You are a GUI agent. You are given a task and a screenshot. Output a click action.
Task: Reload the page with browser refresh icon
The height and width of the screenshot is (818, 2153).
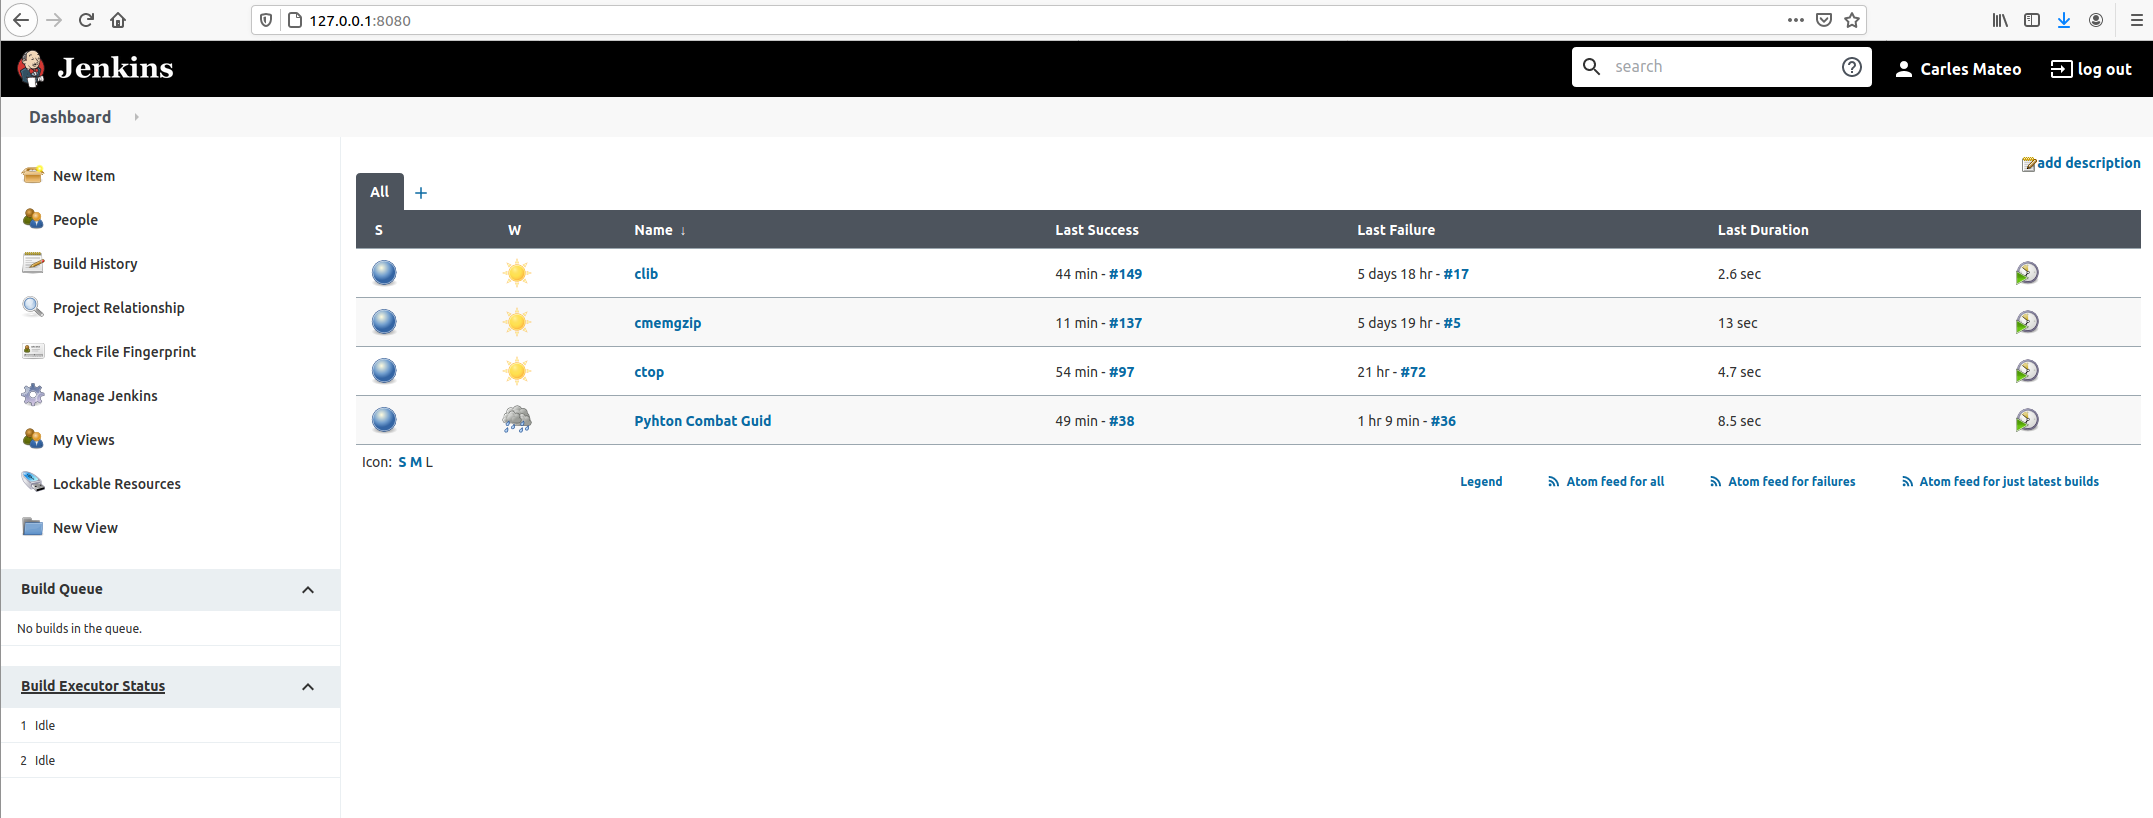click(x=86, y=20)
